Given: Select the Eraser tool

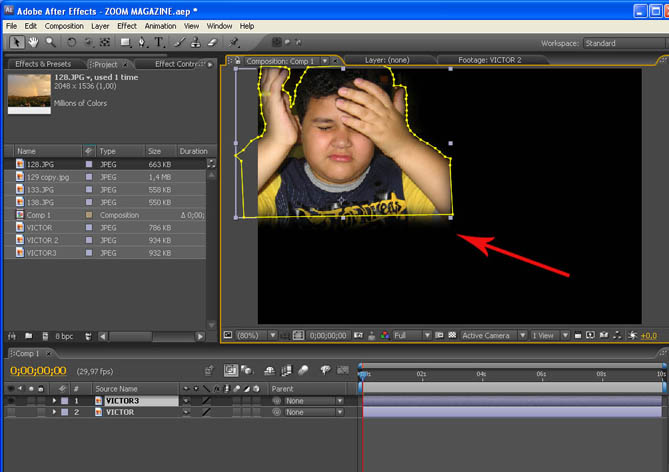Looking at the screenshot, I should click(210, 43).
